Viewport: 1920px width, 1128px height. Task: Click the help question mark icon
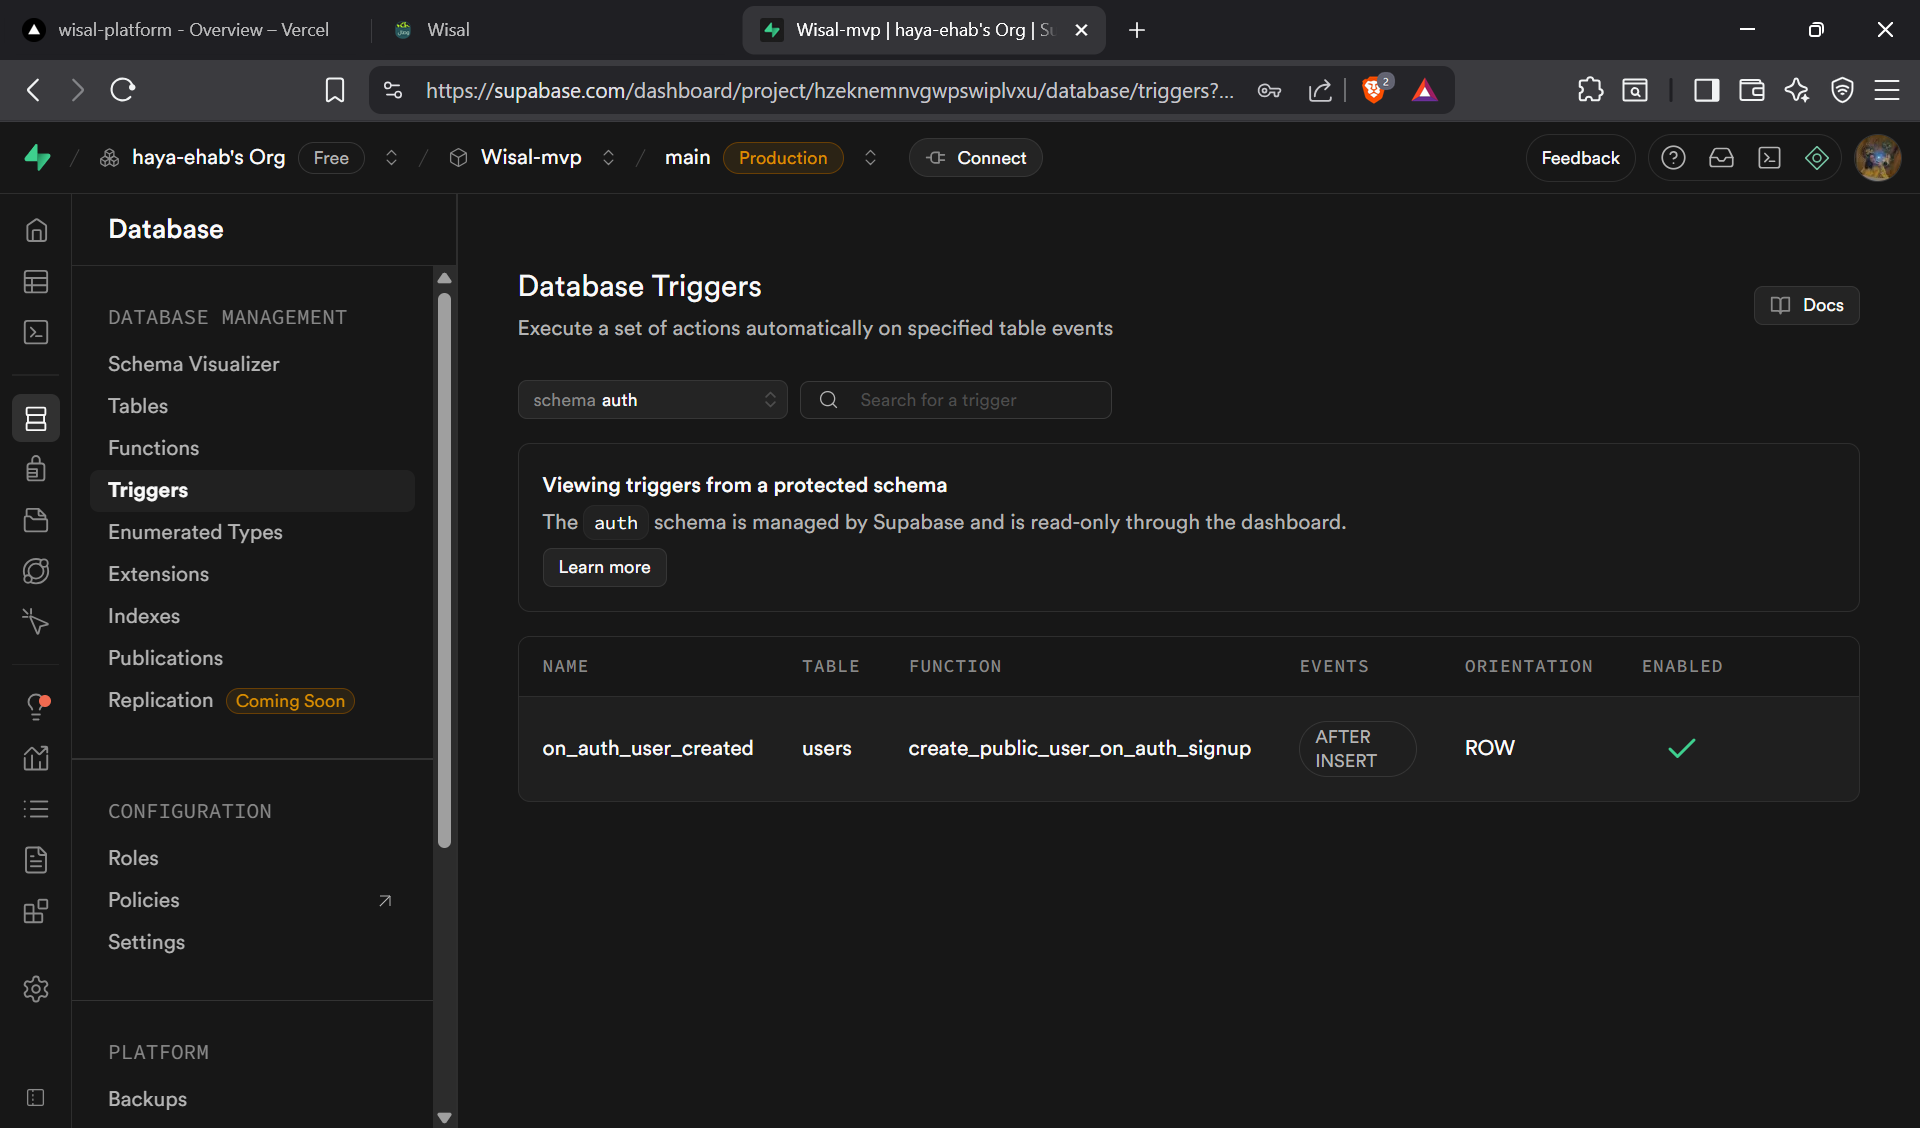tap(1673, 158)
